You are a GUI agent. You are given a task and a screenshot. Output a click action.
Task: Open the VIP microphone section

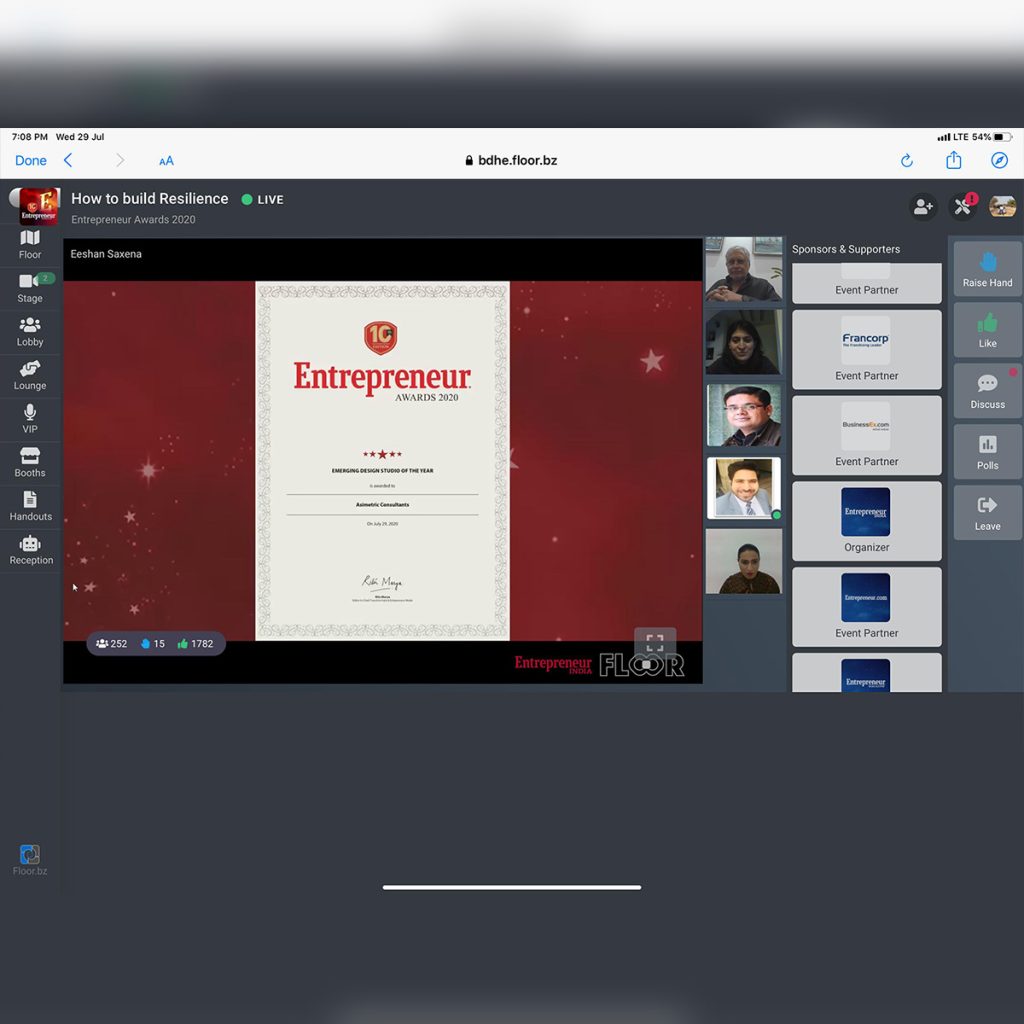coord(30,419)
